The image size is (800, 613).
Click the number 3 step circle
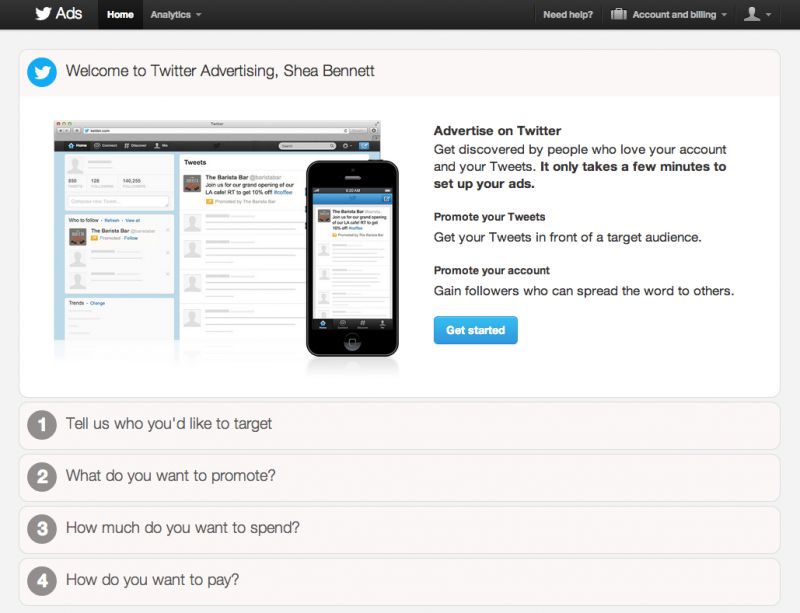click(x=42, y=529)
